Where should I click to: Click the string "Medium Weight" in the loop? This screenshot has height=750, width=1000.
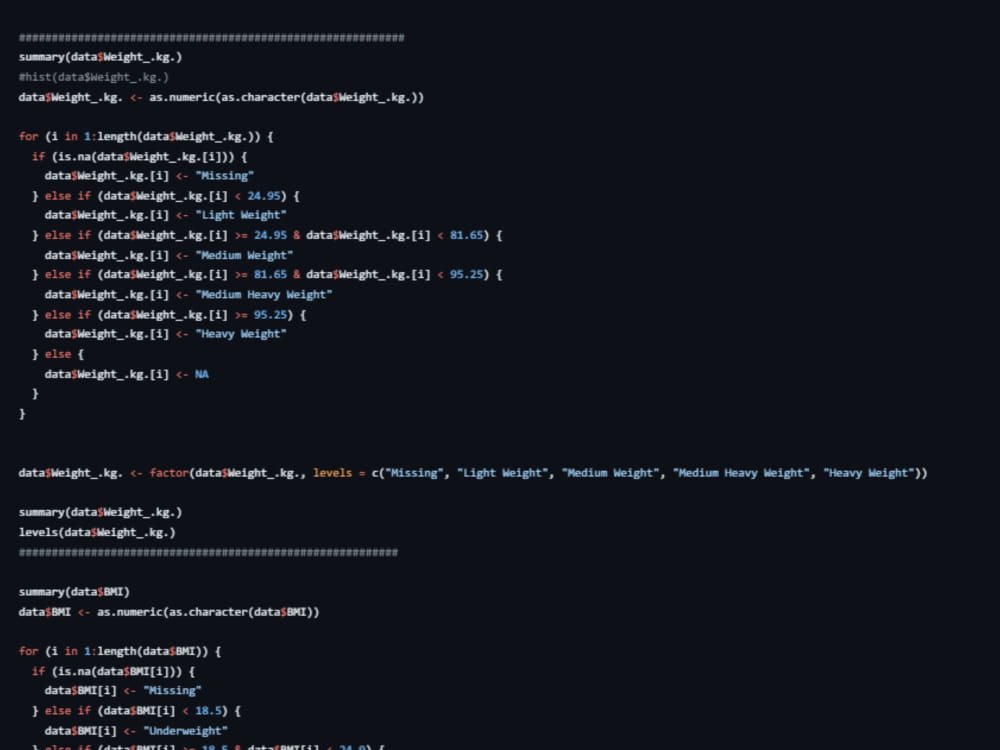pyautogui.click(x=244, y=255)
